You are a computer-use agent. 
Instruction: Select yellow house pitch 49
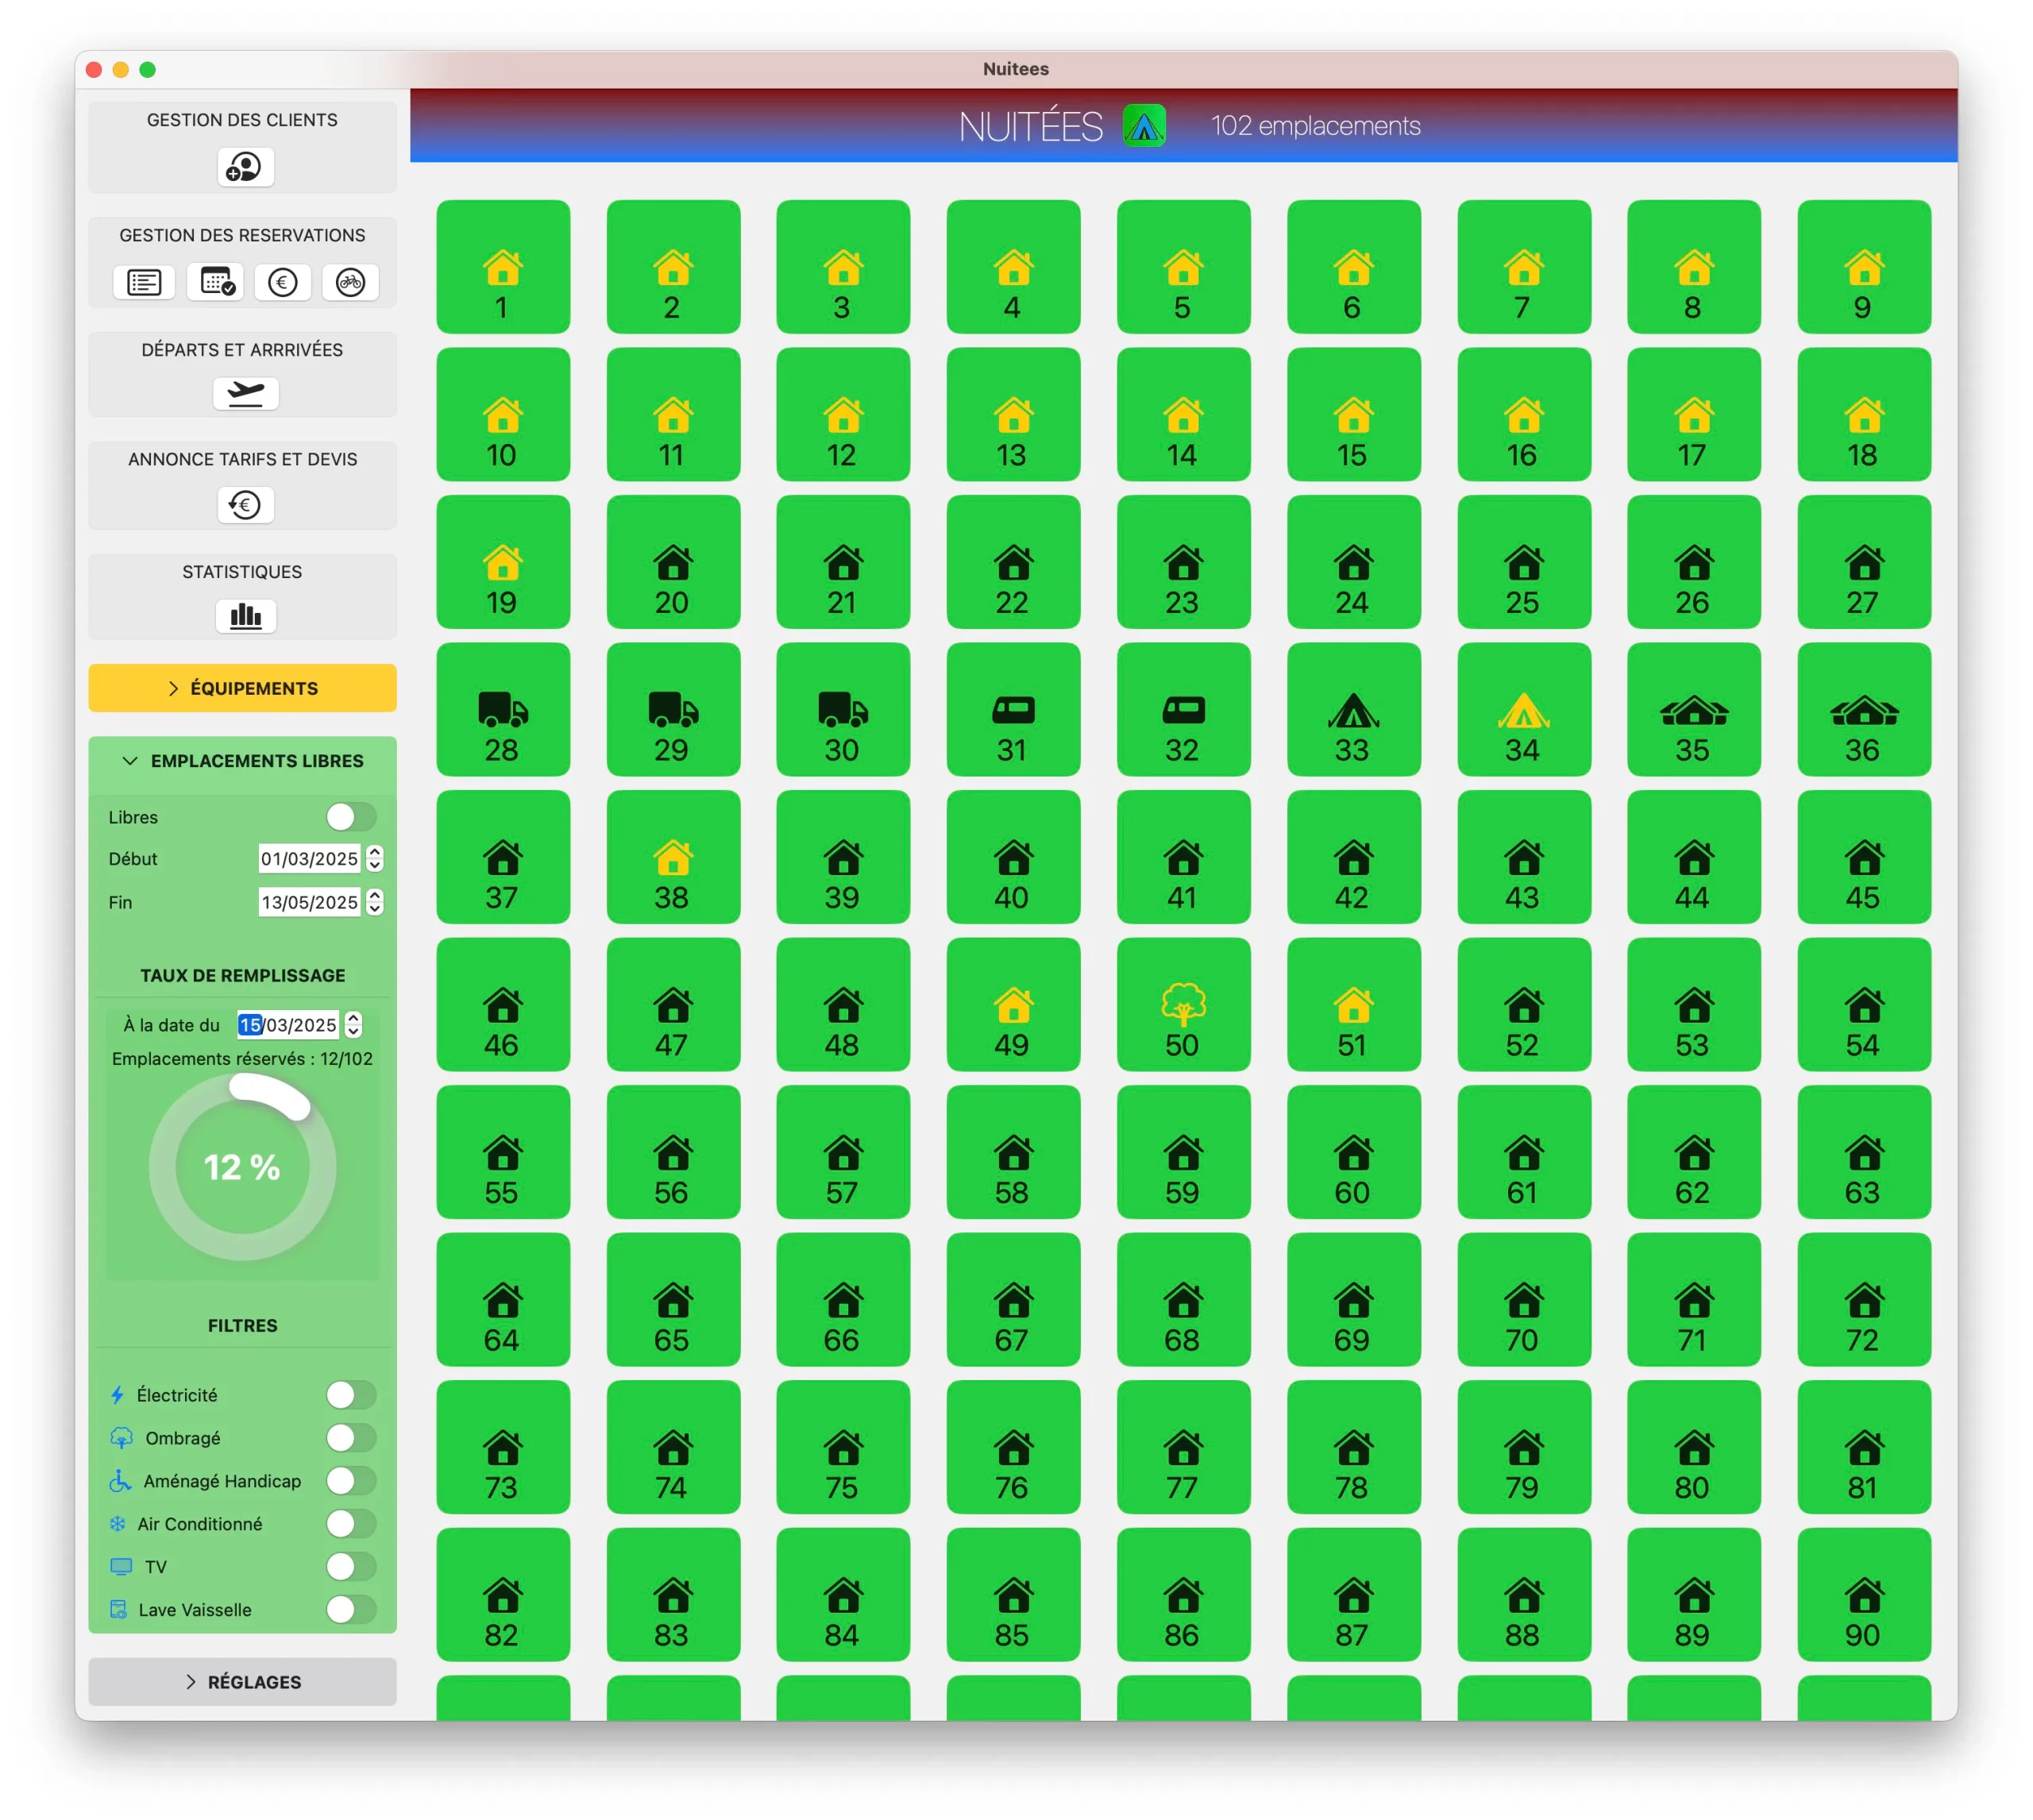tap(1013, 1004)
